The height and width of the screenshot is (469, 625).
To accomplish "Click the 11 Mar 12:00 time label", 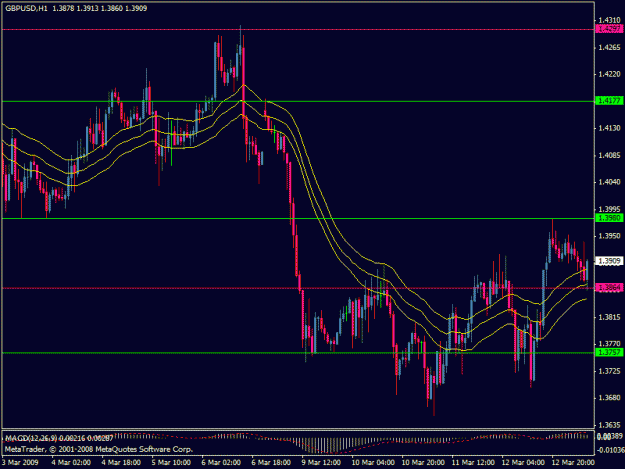I will 473,462.
